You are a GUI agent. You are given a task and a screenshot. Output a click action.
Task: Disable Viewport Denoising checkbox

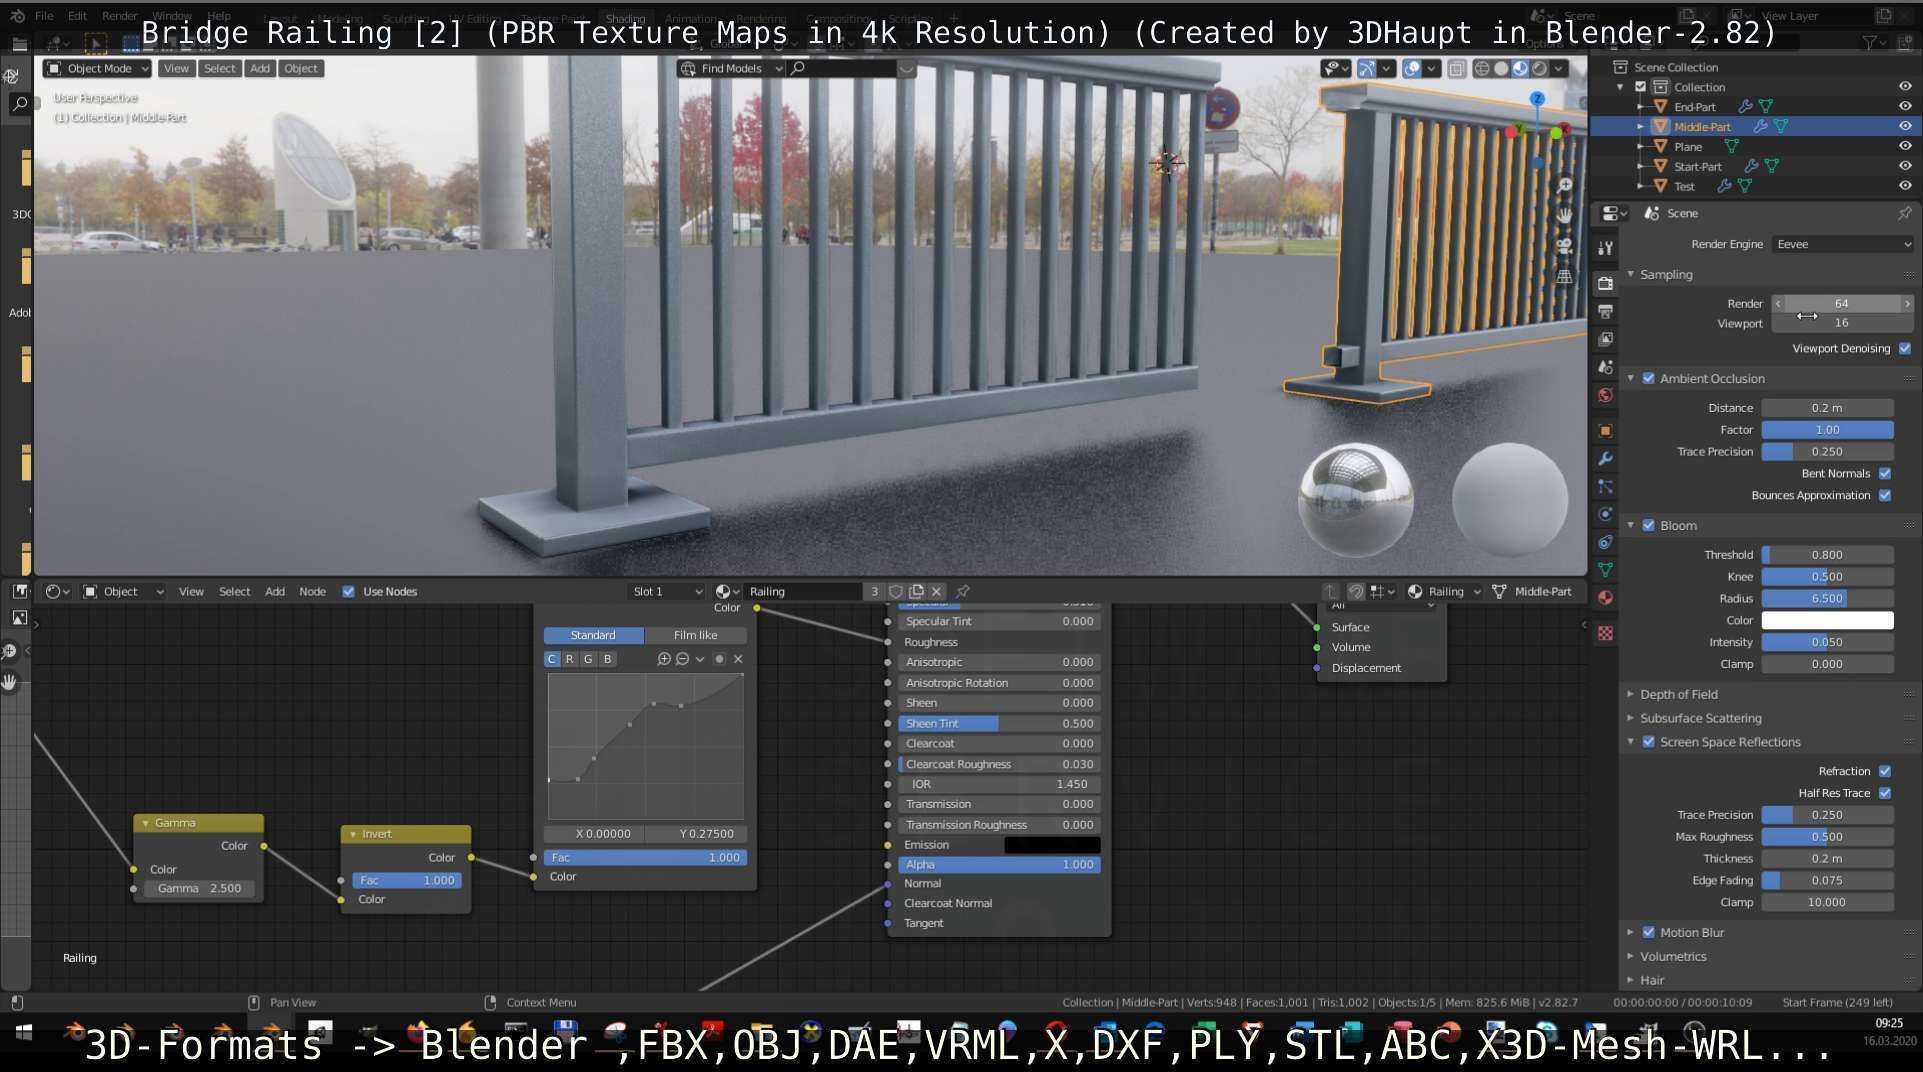click(x=1905, y=348)
